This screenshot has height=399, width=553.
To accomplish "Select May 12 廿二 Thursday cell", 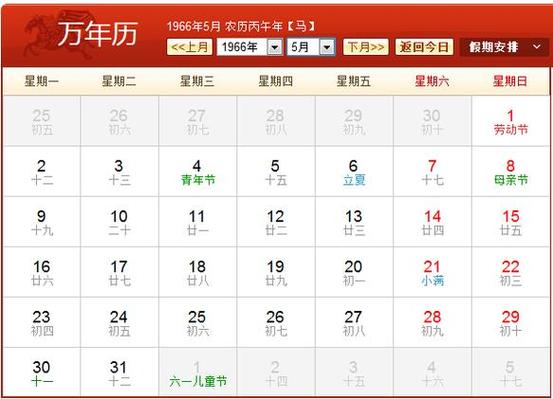I will 276,222.
